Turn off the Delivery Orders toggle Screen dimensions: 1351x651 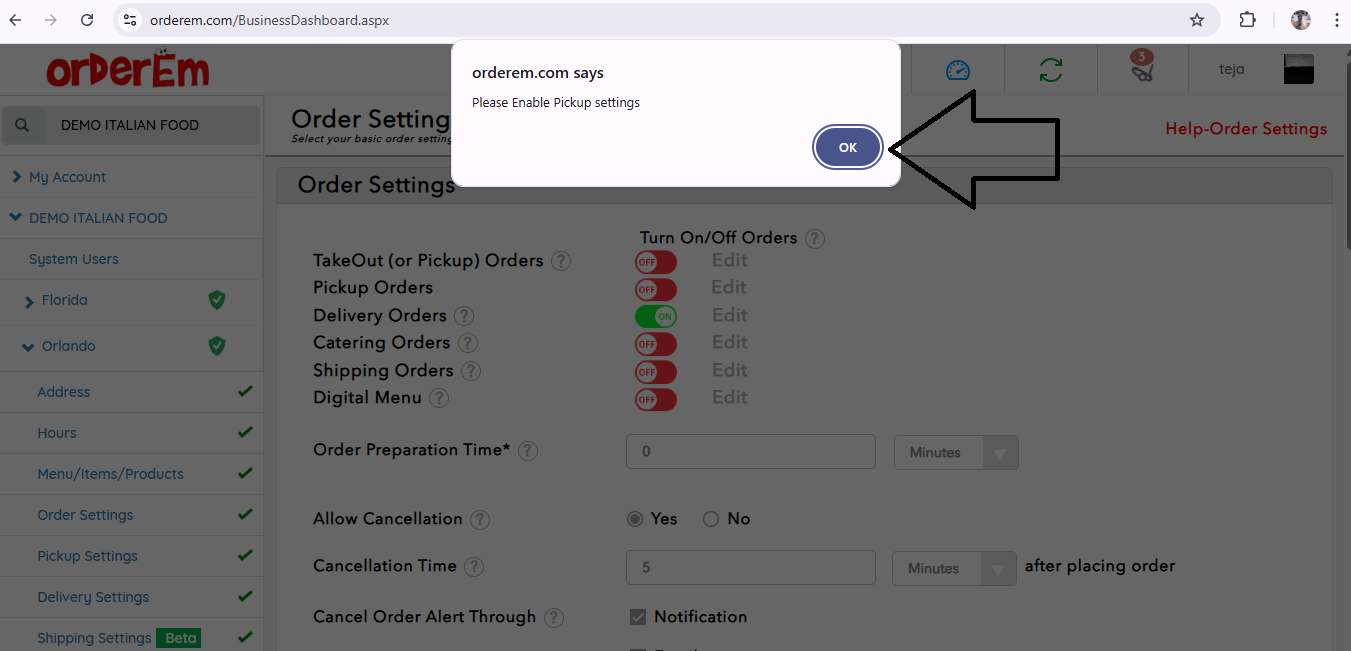point(655,316)
